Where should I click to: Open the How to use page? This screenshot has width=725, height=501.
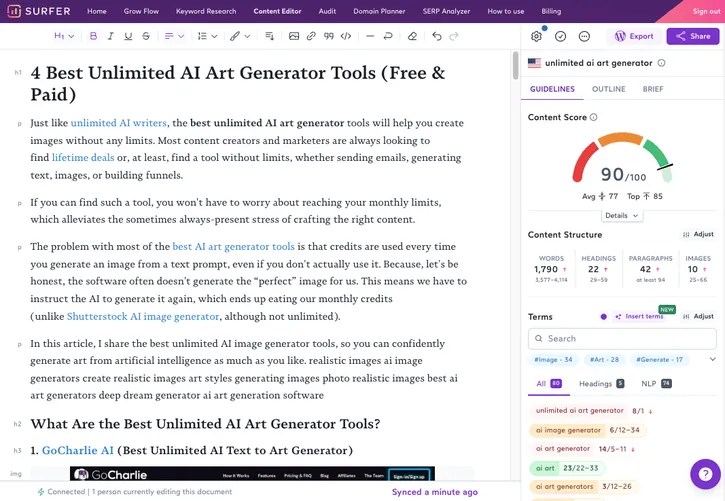click(x=506, y=11)
